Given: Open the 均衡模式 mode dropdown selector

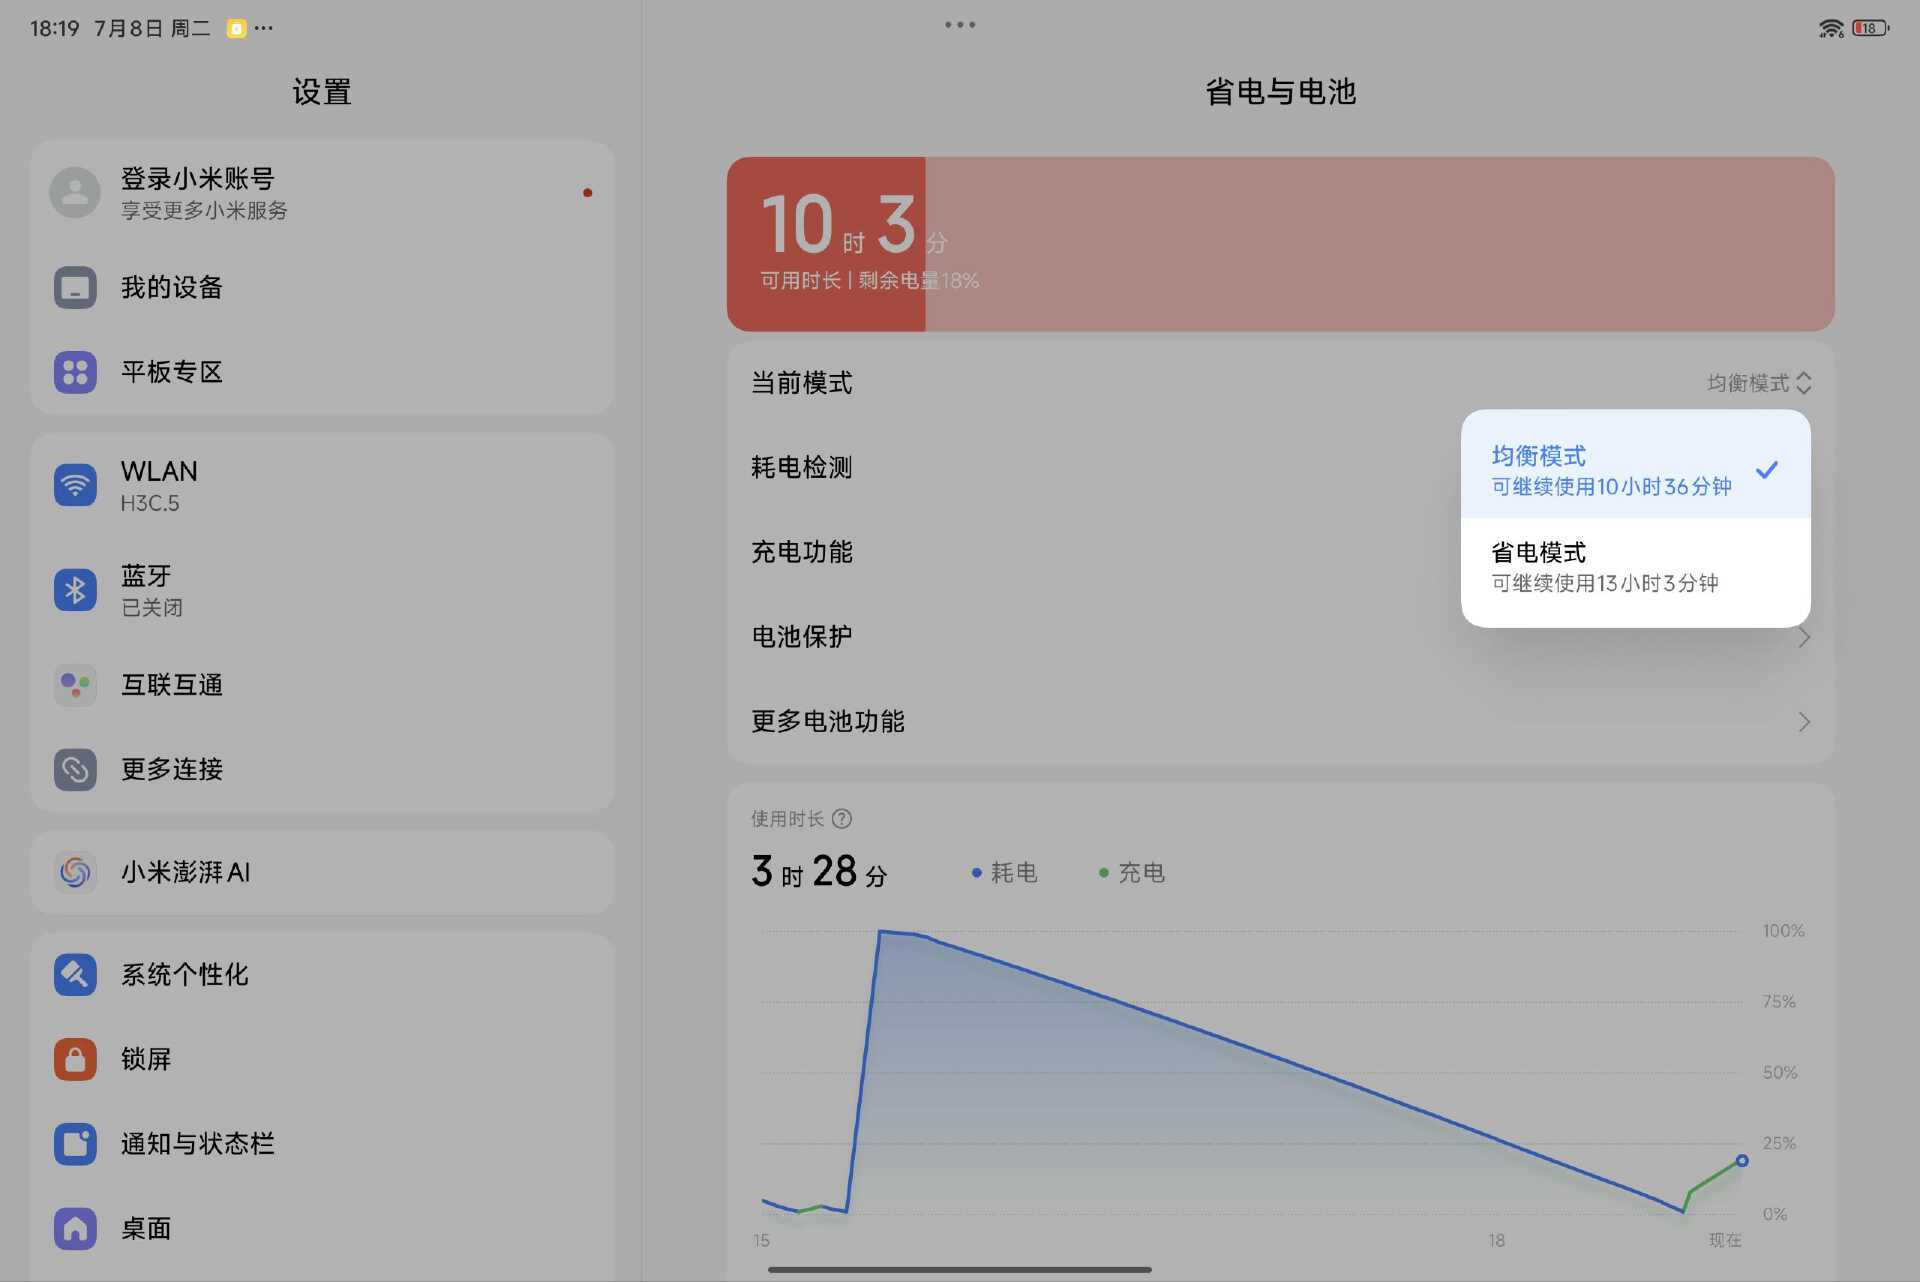Looking at the screenshot, I should (x=1759, y=383).
